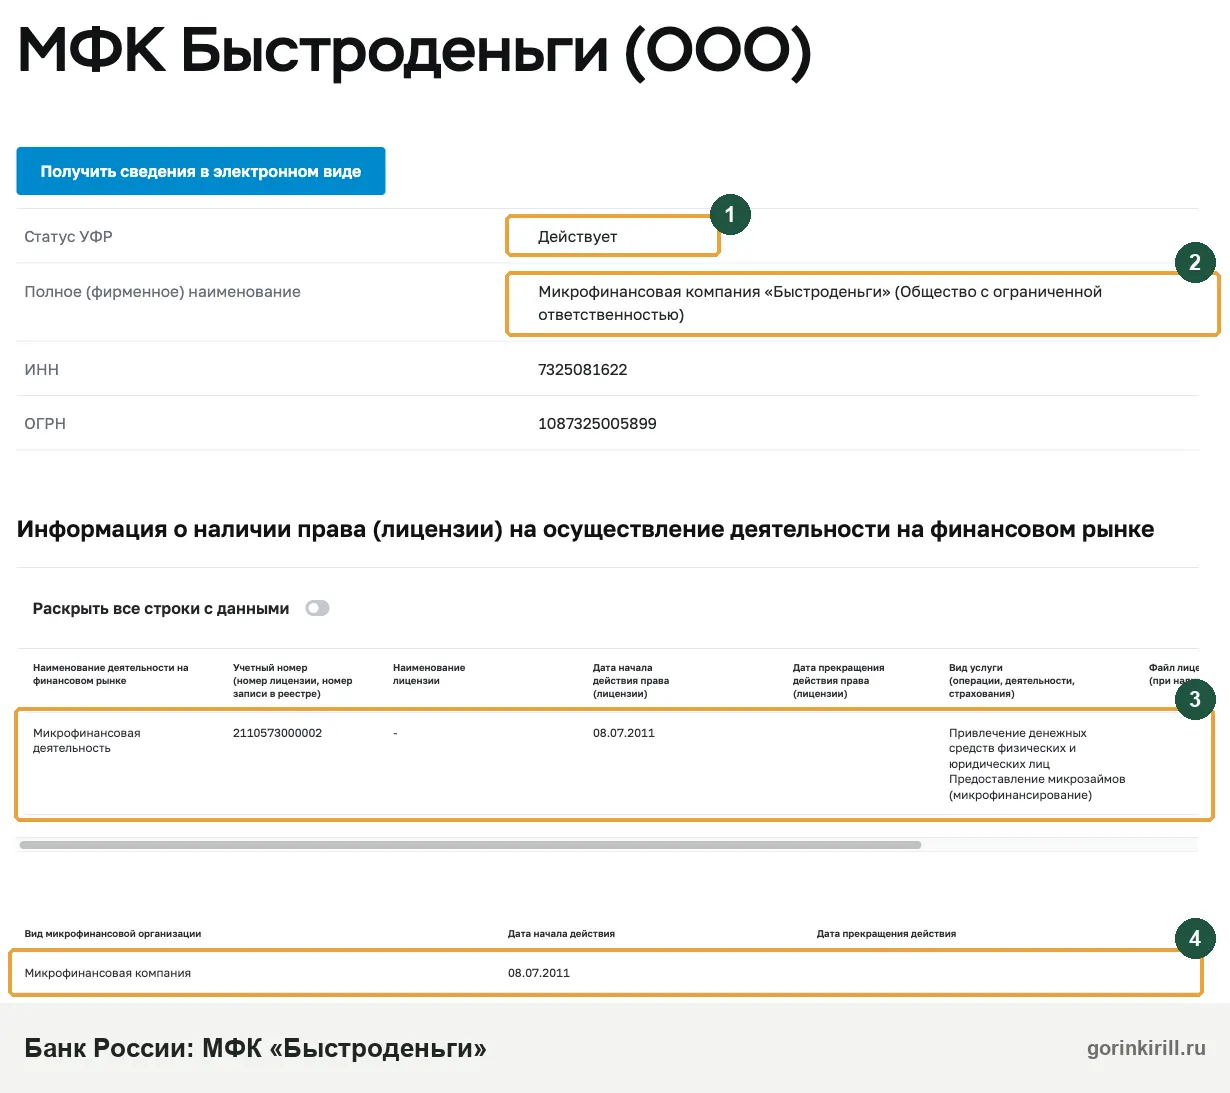Viewport: 1230px width, 1093px height.
Task: Click 'Предоставление микрозаймов (микрофинансирование)' text
Action: pyautogui.click(x=1037, y=787)
